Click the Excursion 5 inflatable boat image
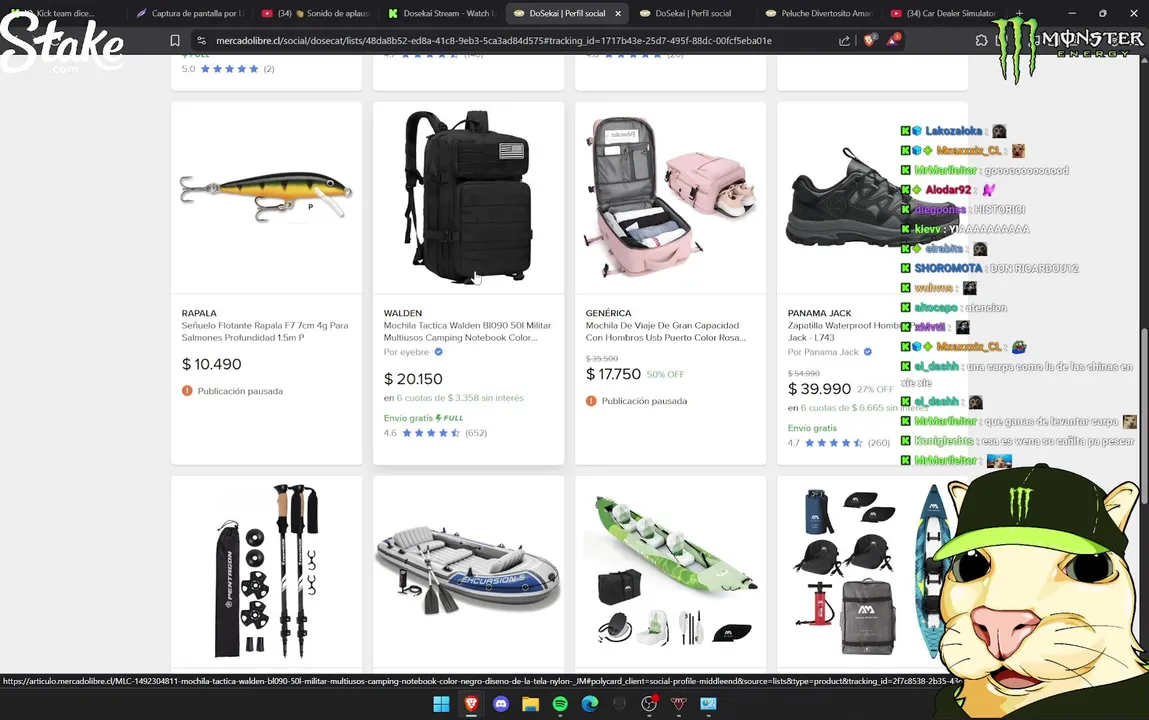Image resolution: width=1149 pixels, height=720 pixels. click(x=468, y=570)
